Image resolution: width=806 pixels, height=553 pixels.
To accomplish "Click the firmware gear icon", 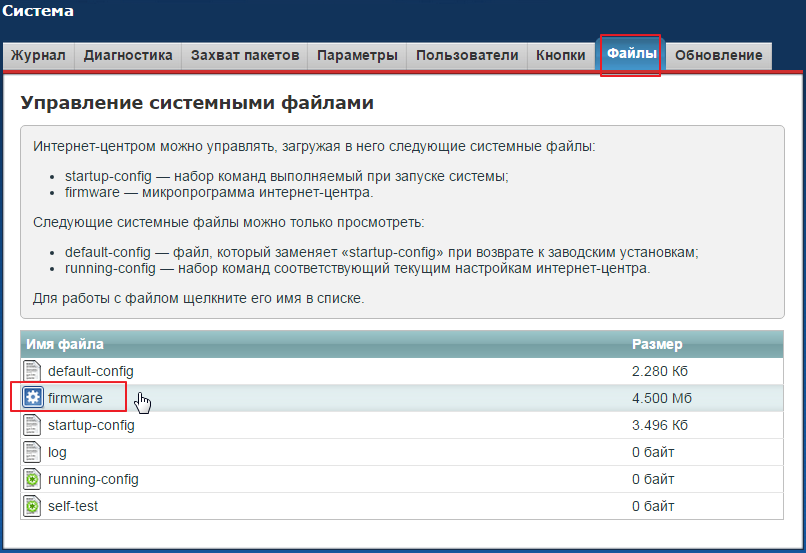I will click(33, 397).
